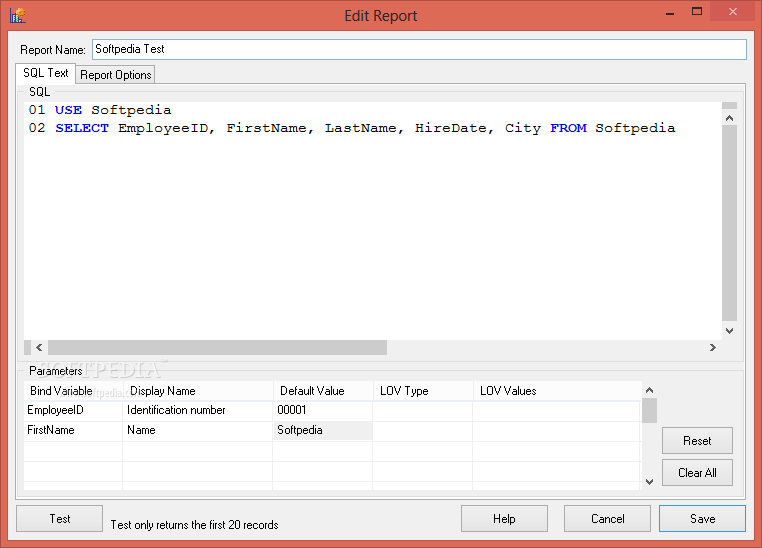This screenshot has width=762, height=548.
Task: Click the SQL horizontal scrollbar thumb
Action: [217, 347]
